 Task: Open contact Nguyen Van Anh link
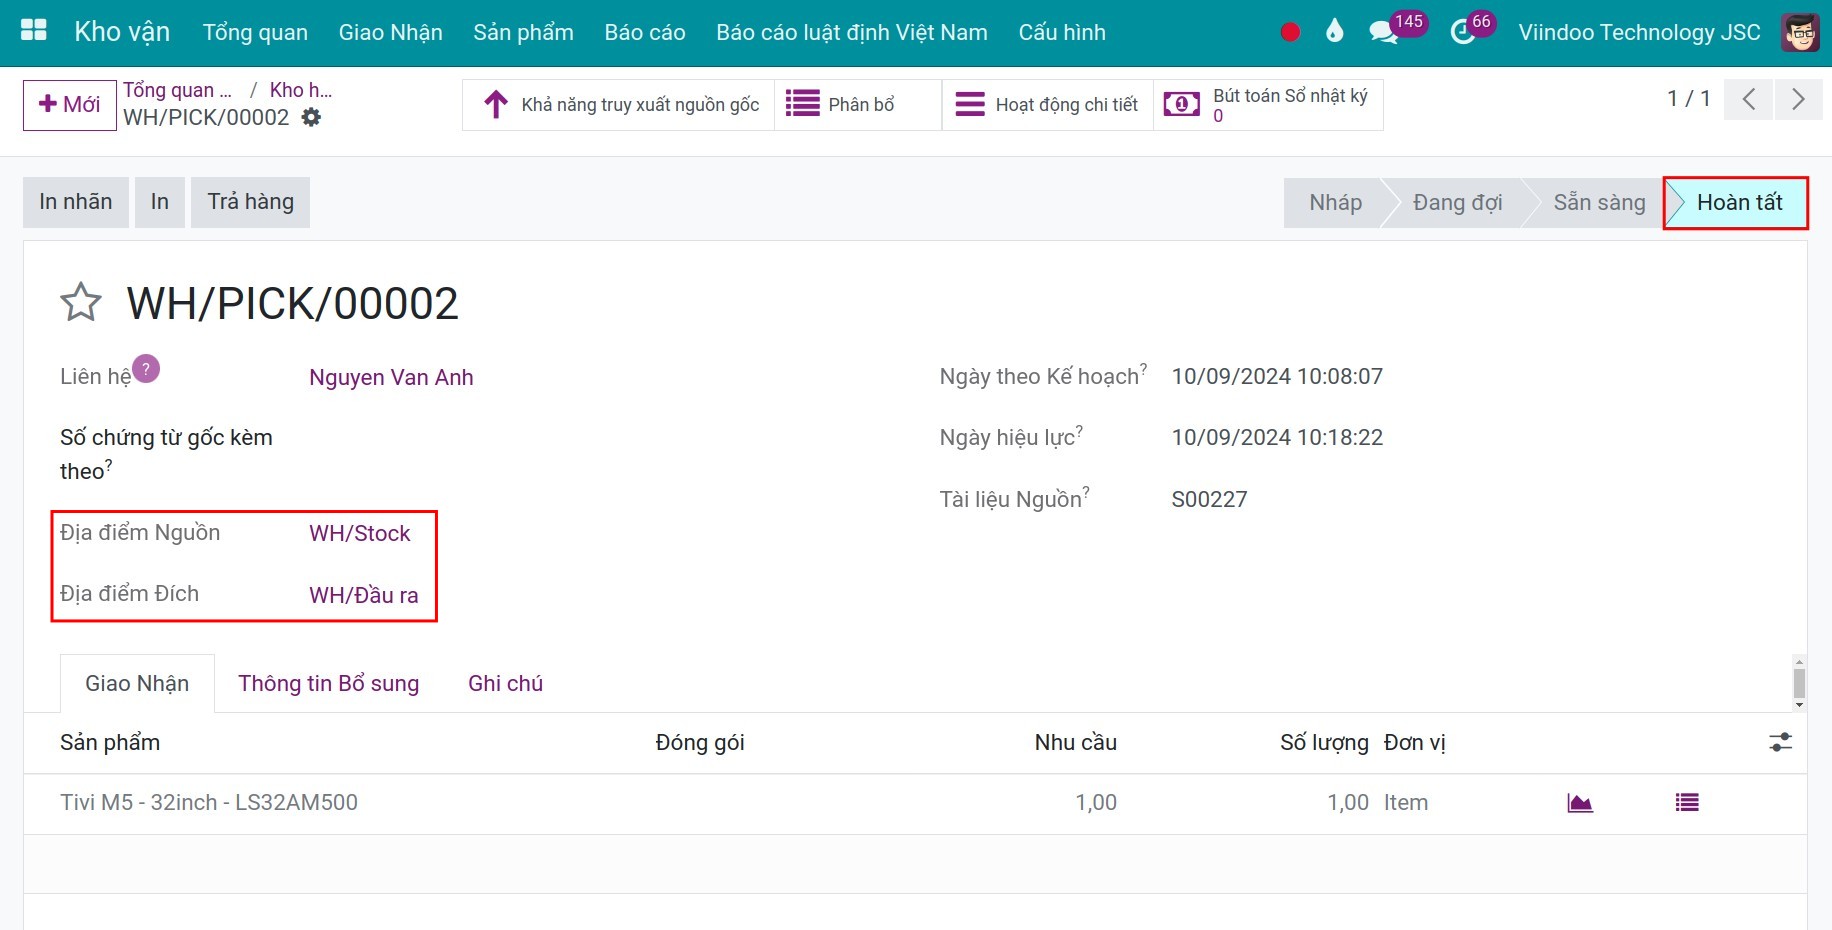(391, 377)
